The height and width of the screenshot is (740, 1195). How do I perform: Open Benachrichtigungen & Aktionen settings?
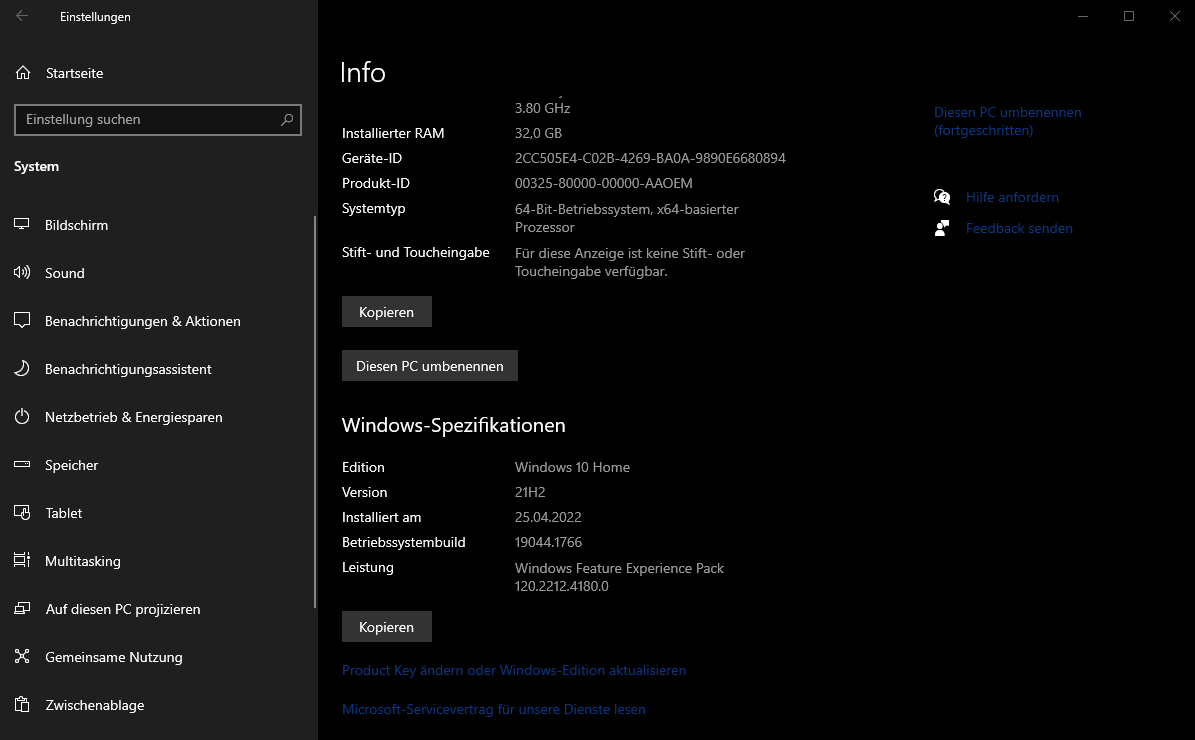142,321
